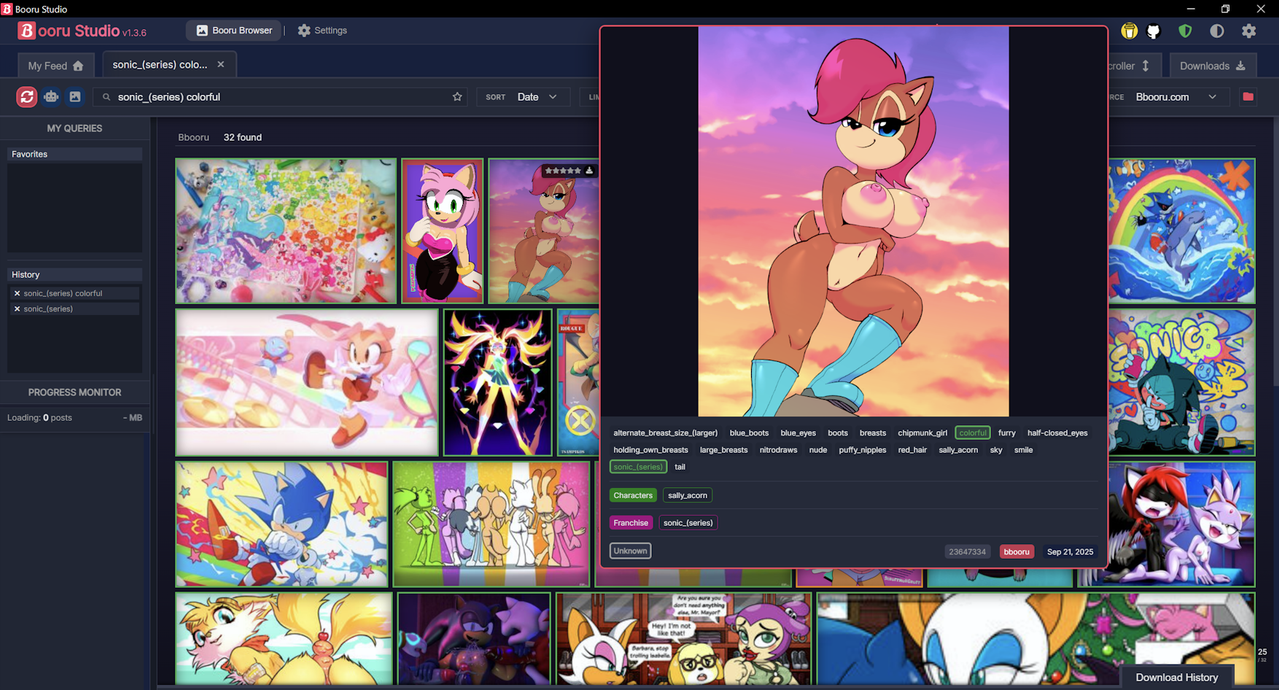1279x690 pixels.
Task: Click 'sally_acorn' under Characters
Action: click(687, 495)
